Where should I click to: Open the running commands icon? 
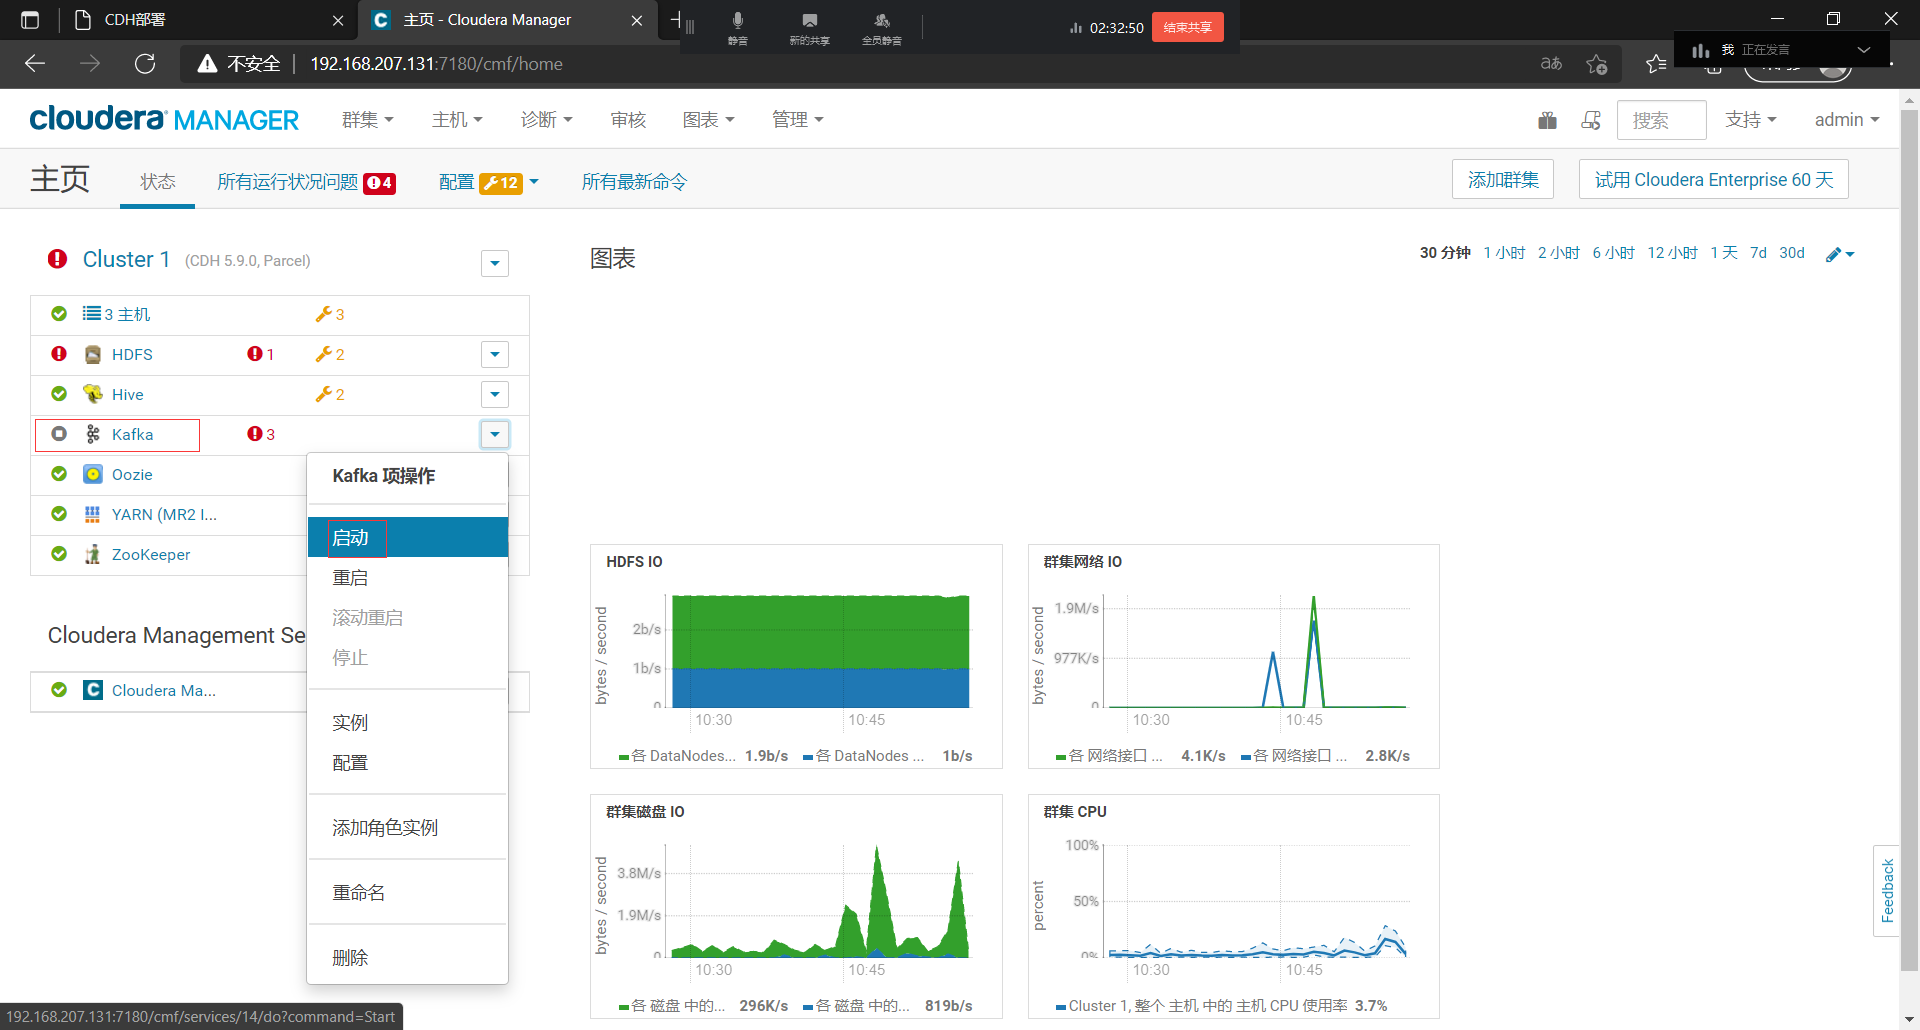[x=1591, y=120]
